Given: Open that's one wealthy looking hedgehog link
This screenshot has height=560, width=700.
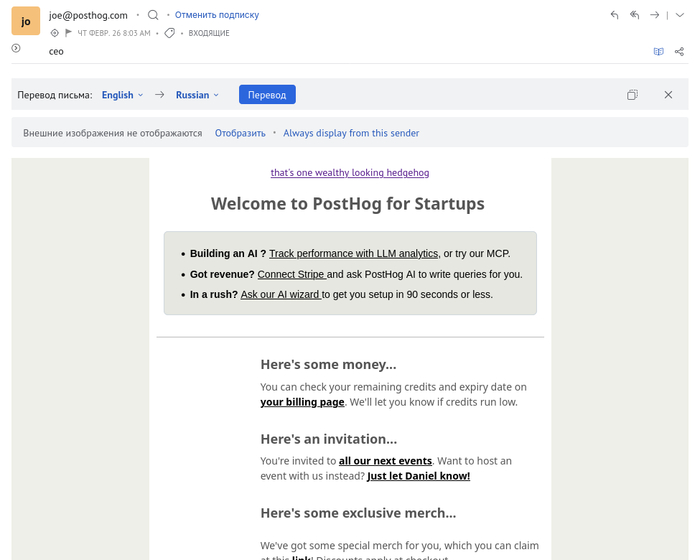Looking at the screenshot, I should pos(350,173).
